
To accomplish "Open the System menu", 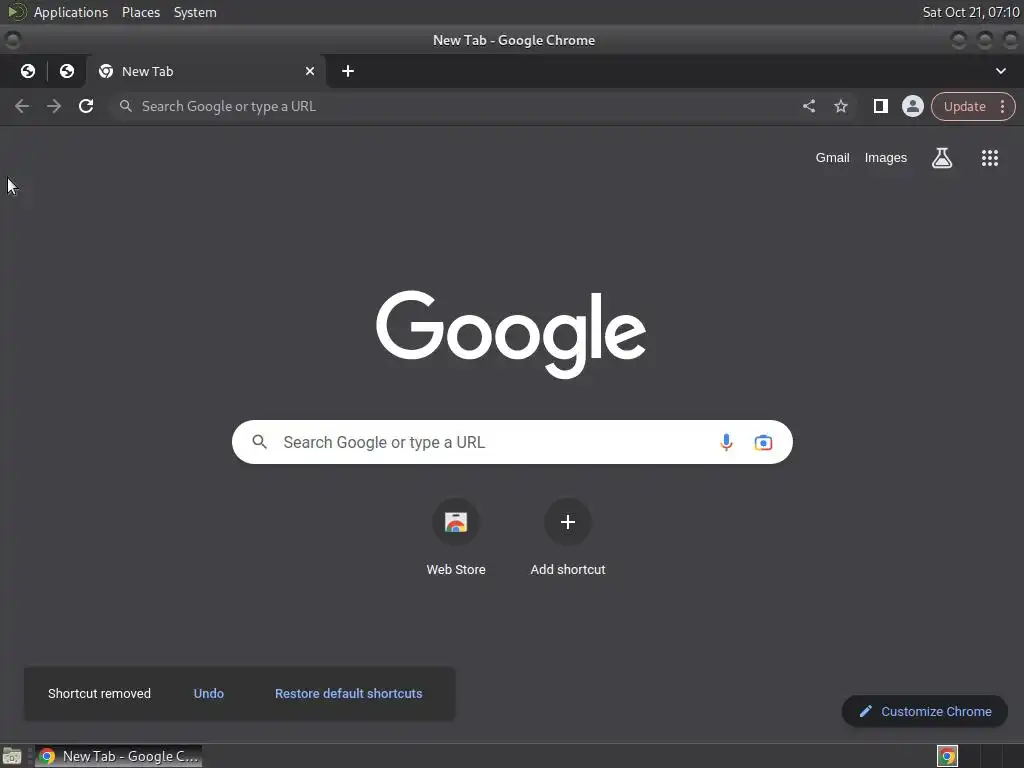I will 195,12.
